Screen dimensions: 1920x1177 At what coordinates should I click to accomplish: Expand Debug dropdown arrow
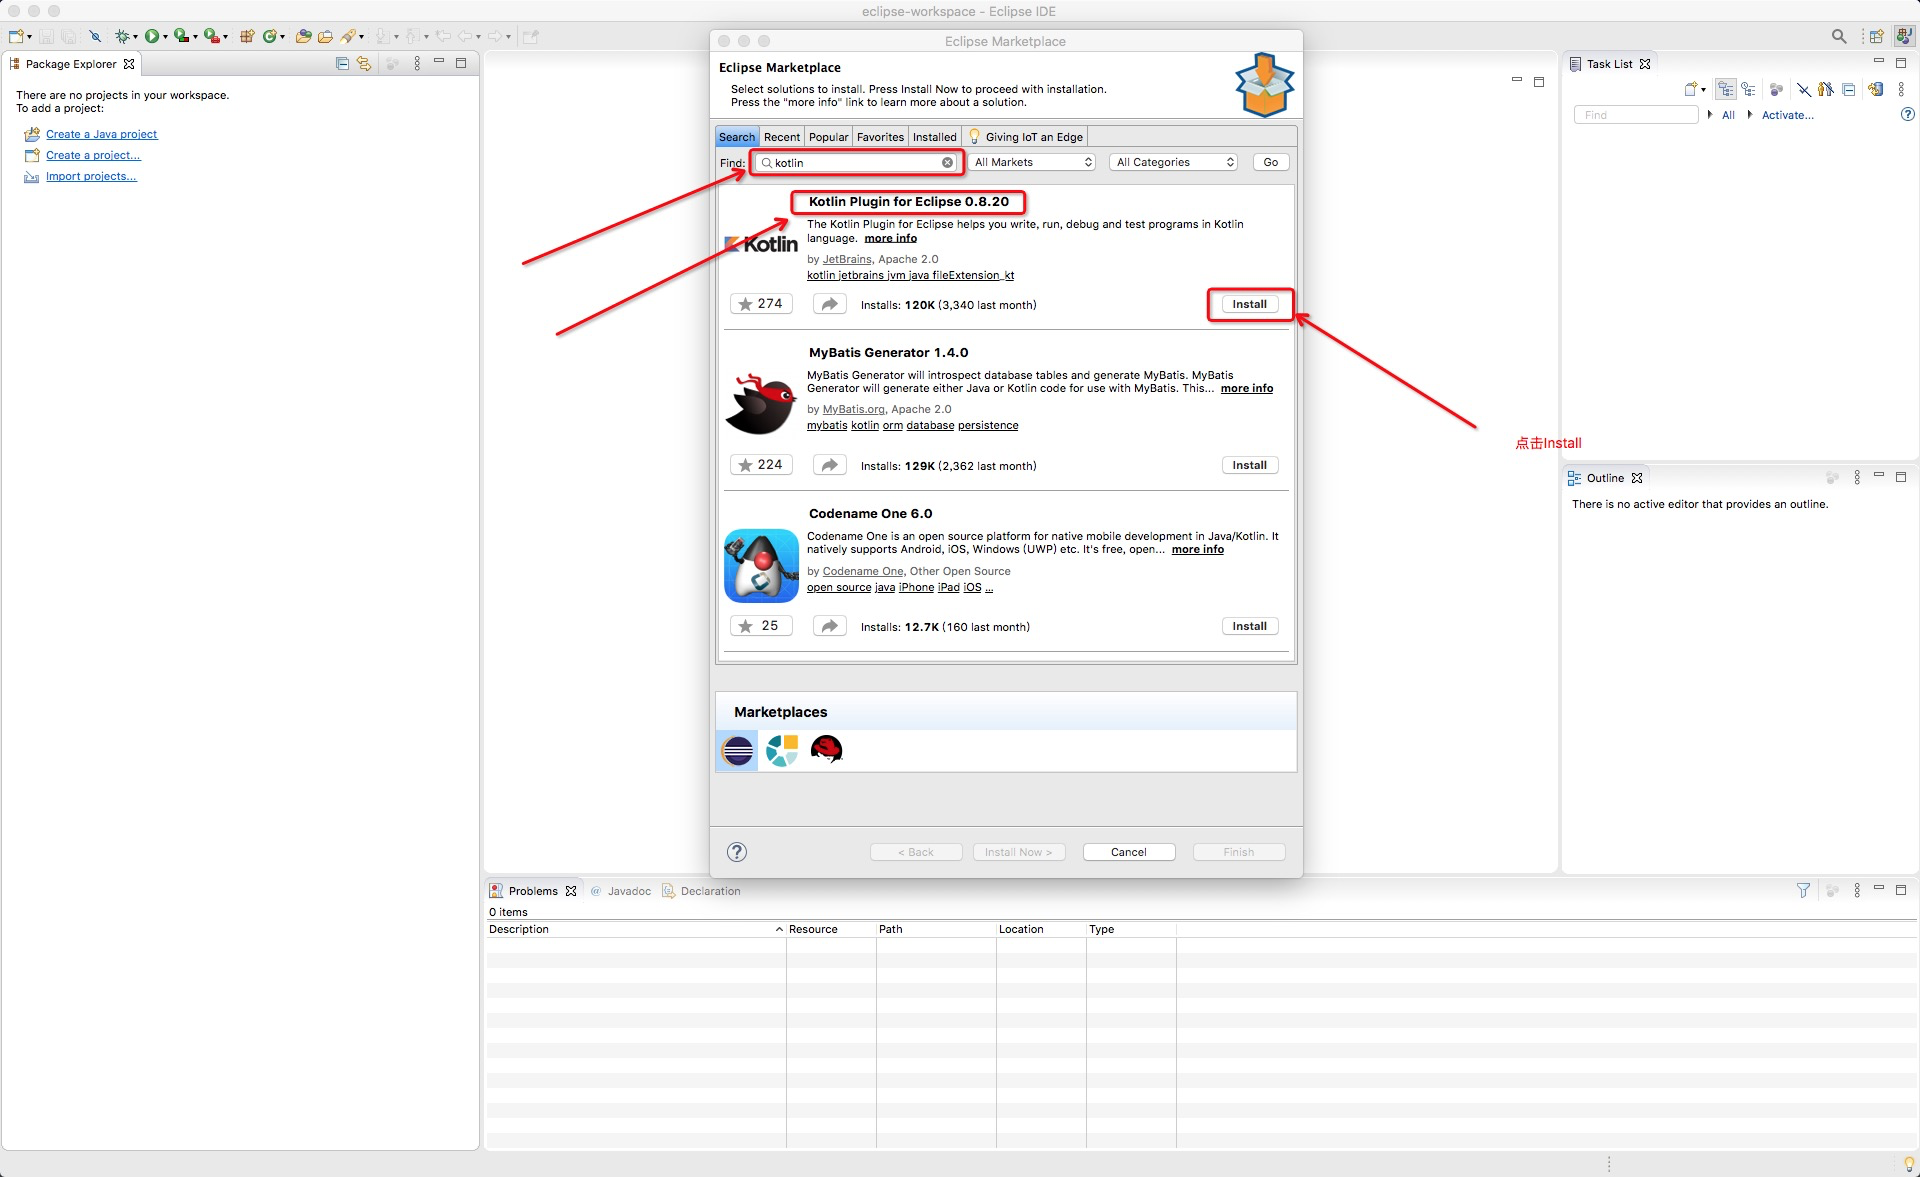(x=135, y=37)
